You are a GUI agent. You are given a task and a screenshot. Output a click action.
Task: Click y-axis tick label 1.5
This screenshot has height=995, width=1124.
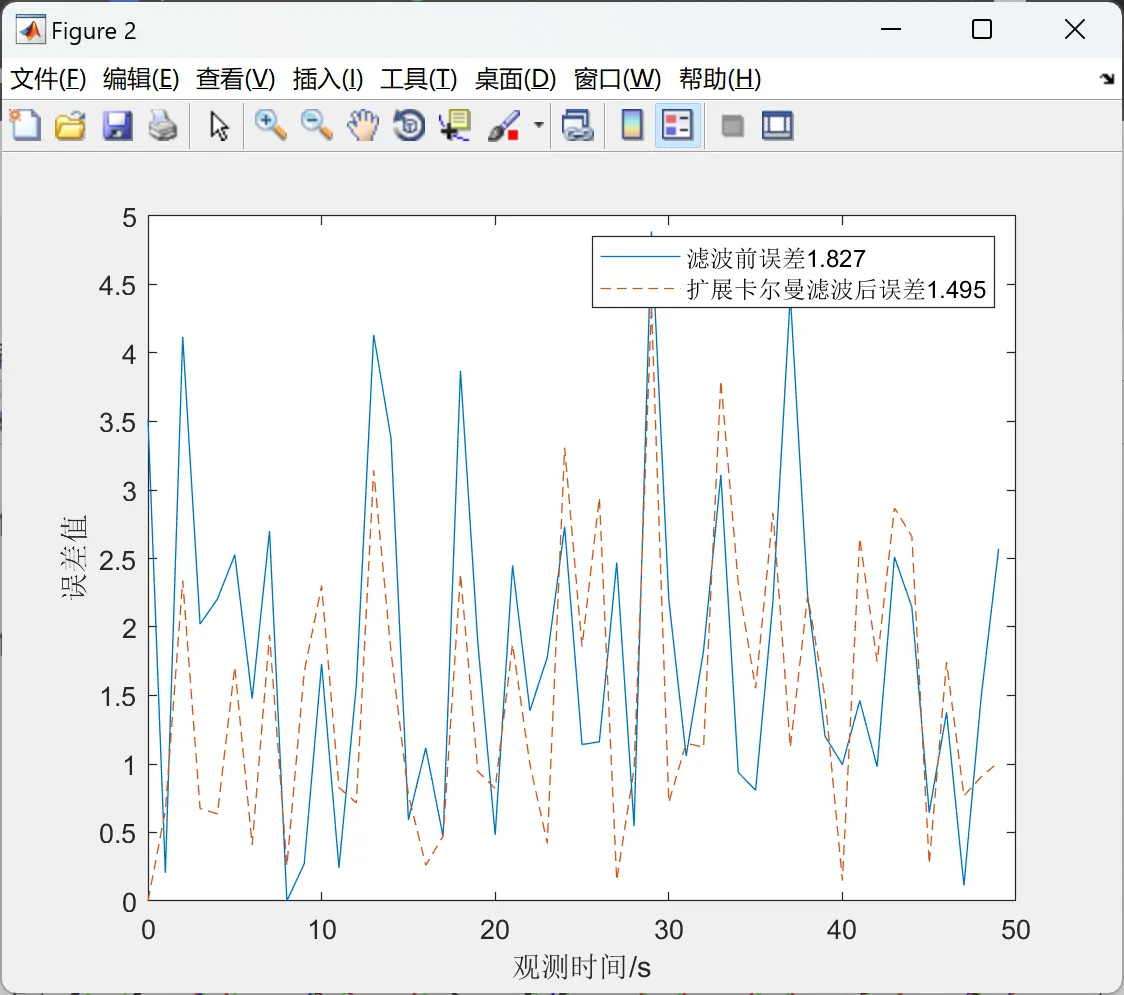(x=117, y=698)
